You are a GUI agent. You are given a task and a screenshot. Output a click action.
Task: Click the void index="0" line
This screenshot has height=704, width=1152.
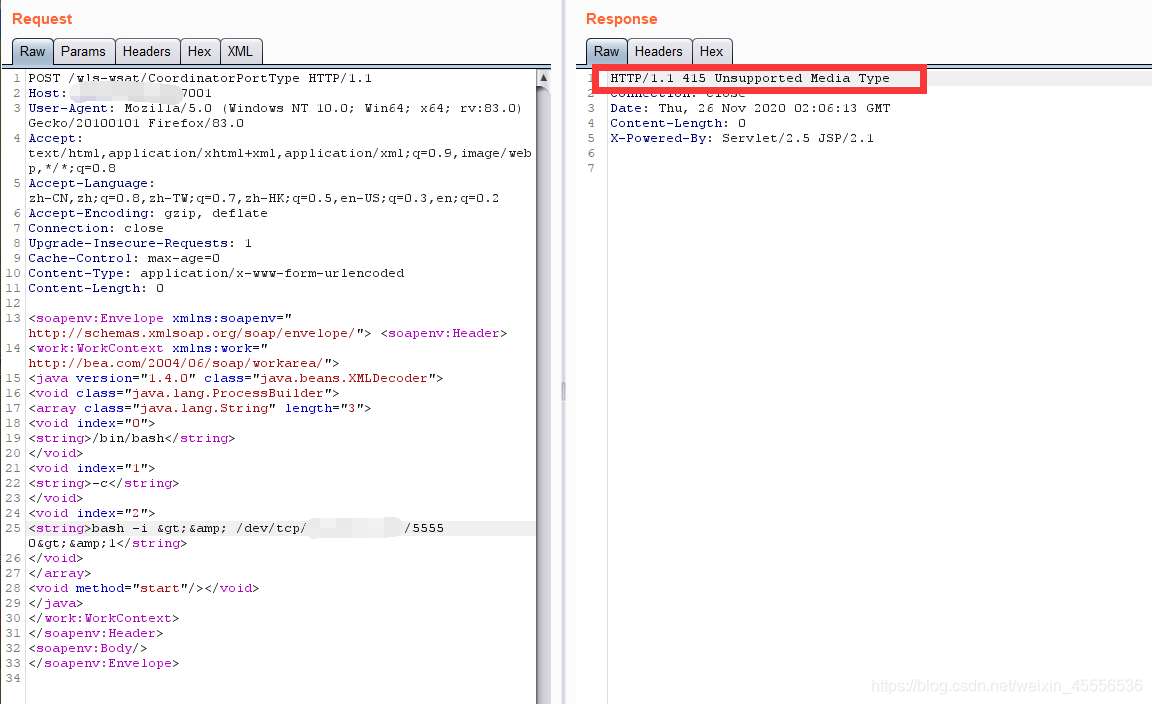(x=92, y=423)
